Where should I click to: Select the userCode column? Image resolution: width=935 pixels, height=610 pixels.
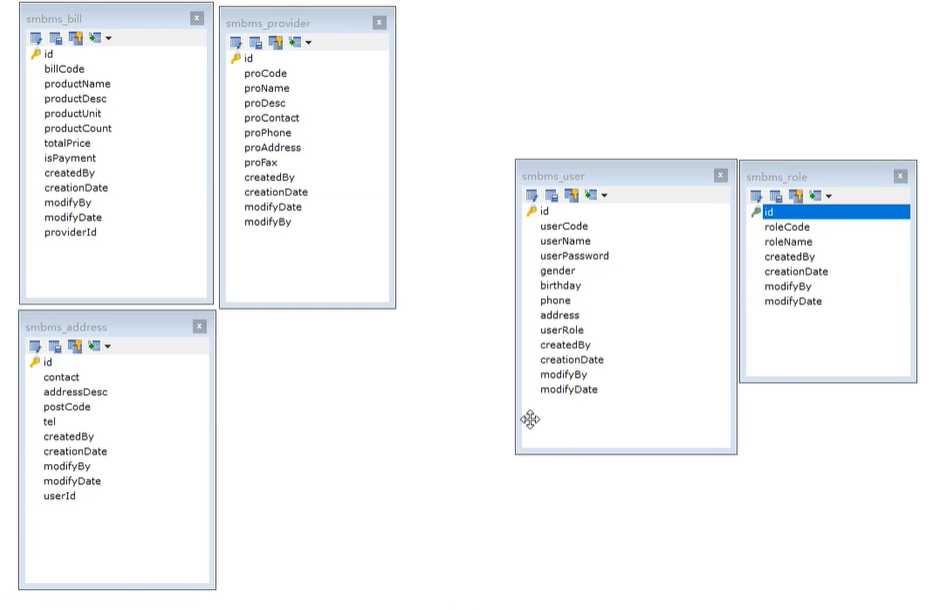pyautogui.click(x=564, y=227)
